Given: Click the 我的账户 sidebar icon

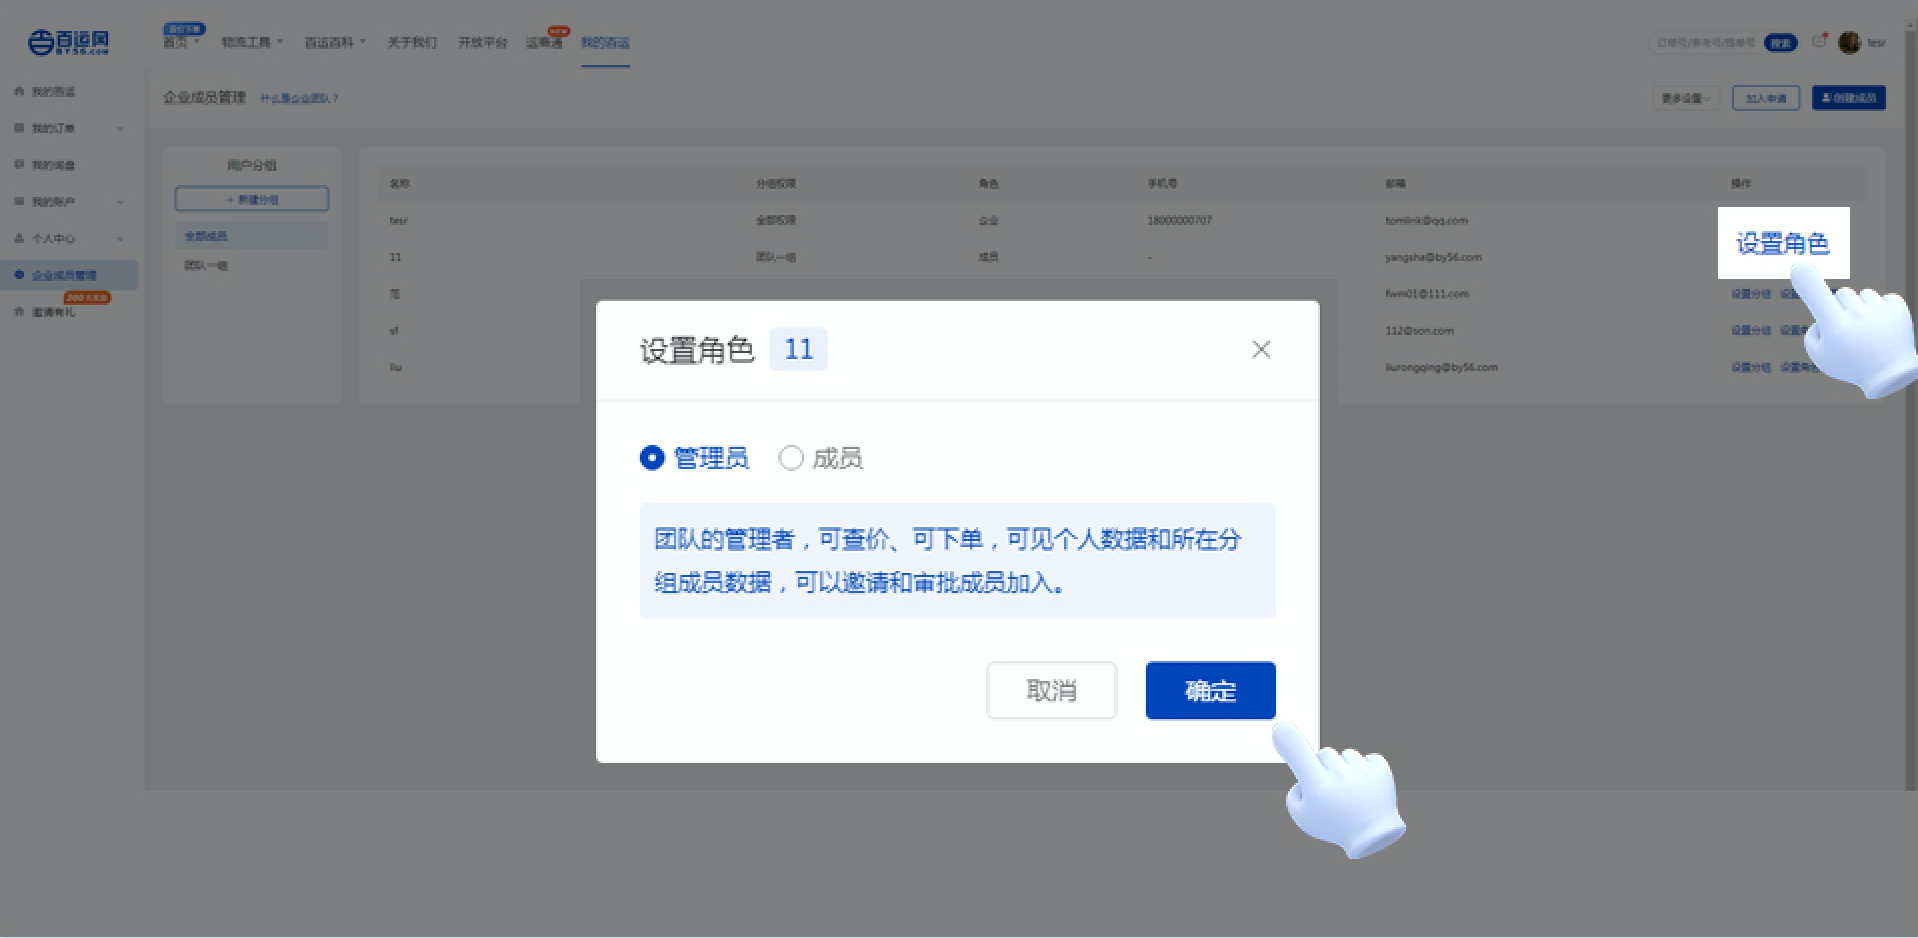Looking at the screenshot, I should coord(19,201).
